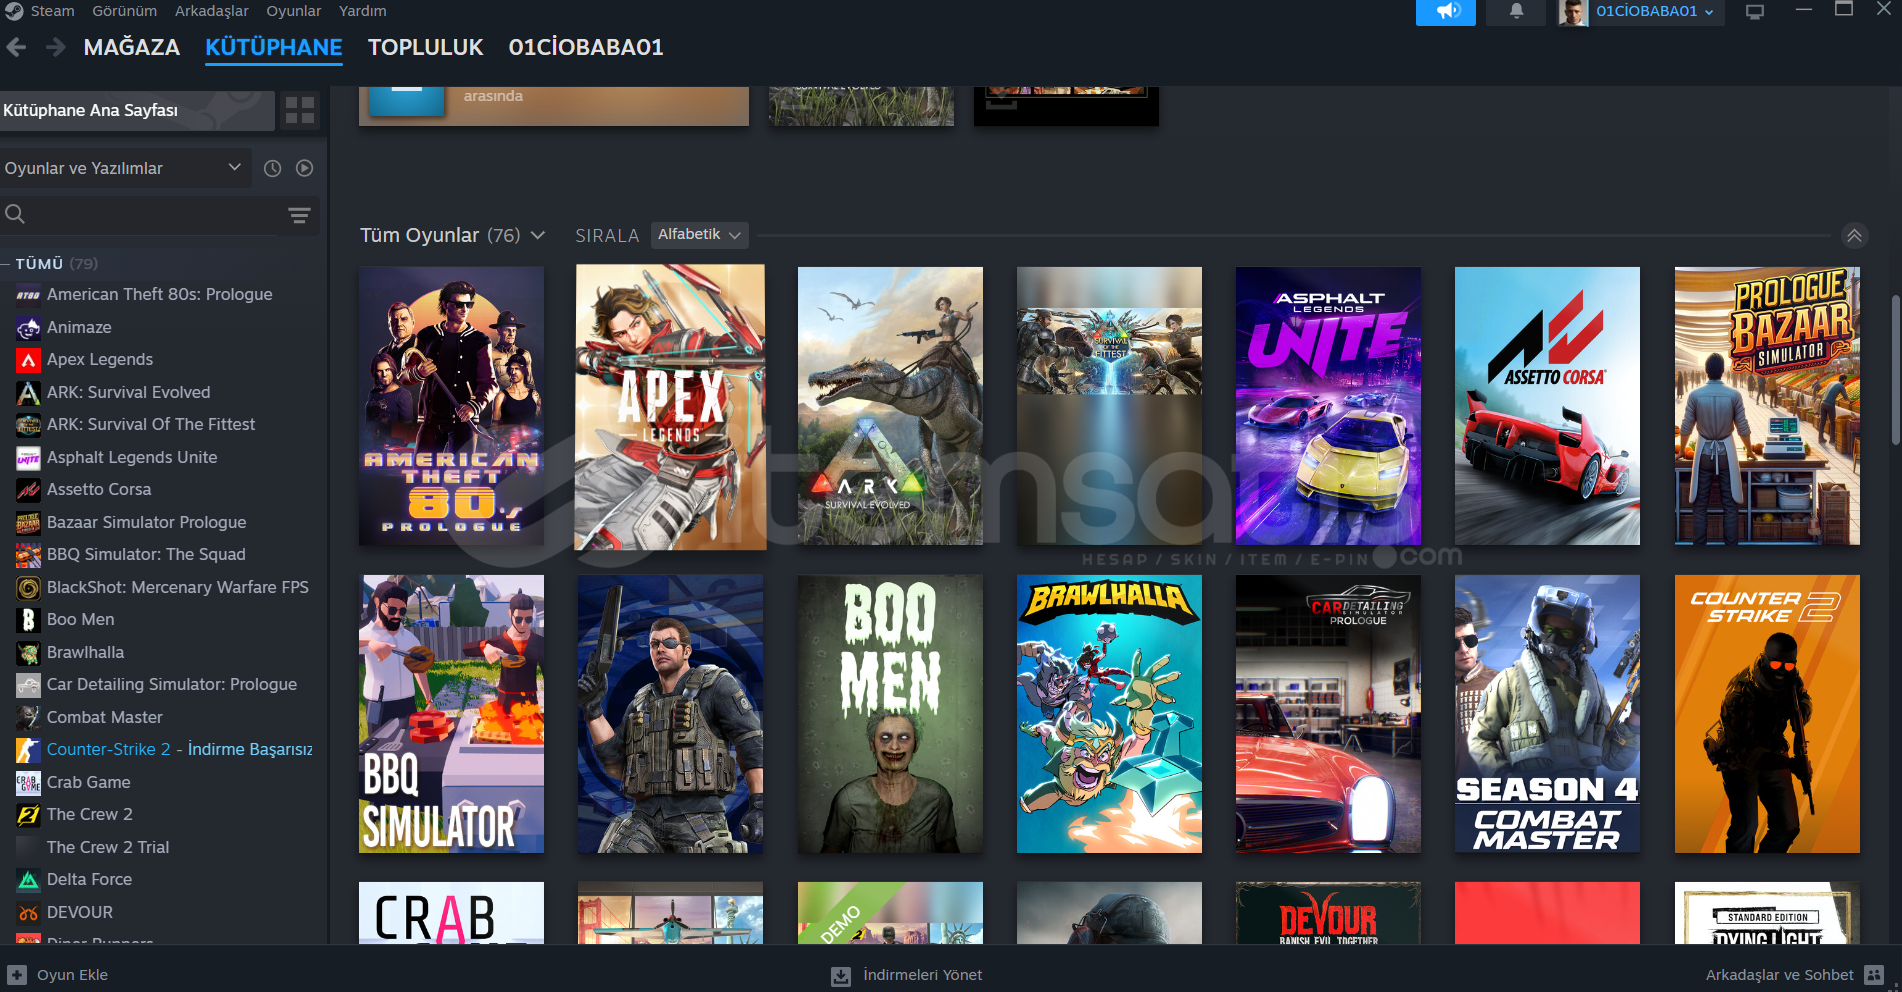
Task: Select Animaze in sidebar list
Action: (79, 327)
